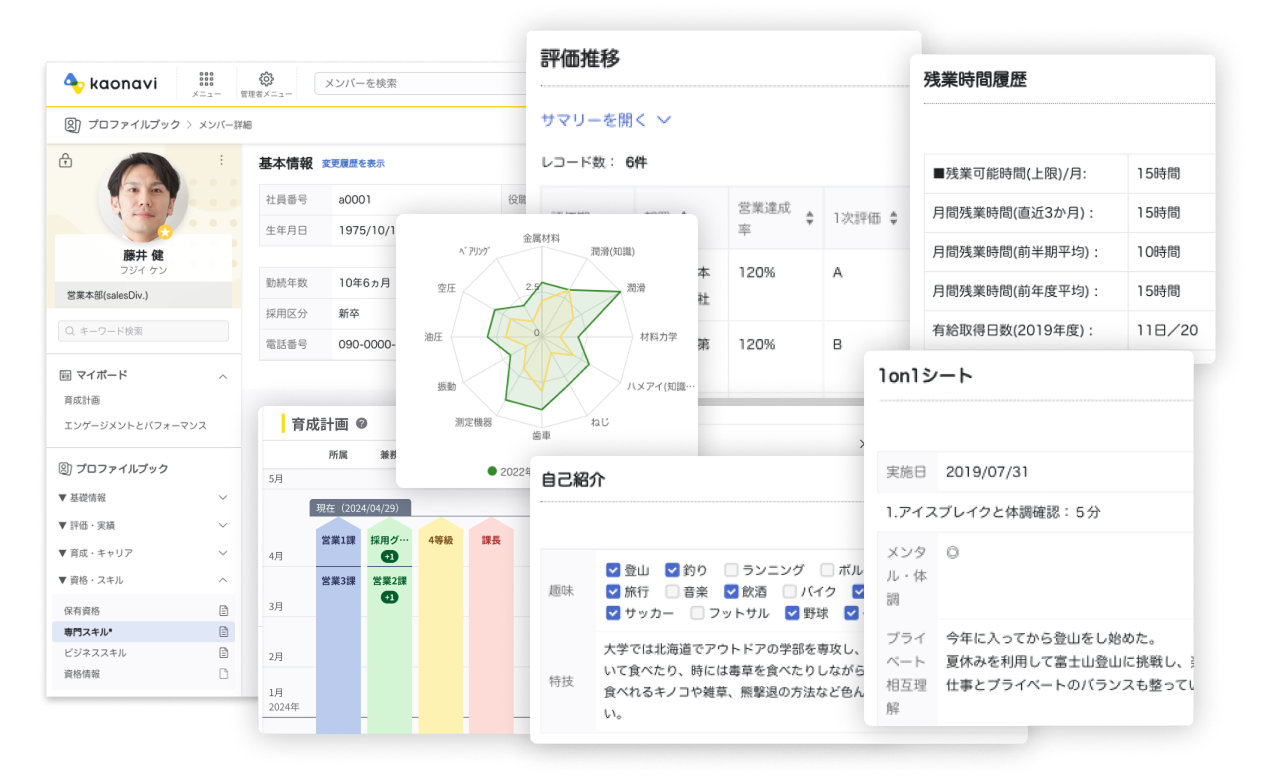This screenshot has height=778, width=1280.
Task: Click the help icon next to 育成計画
Action: pos(362,424)
